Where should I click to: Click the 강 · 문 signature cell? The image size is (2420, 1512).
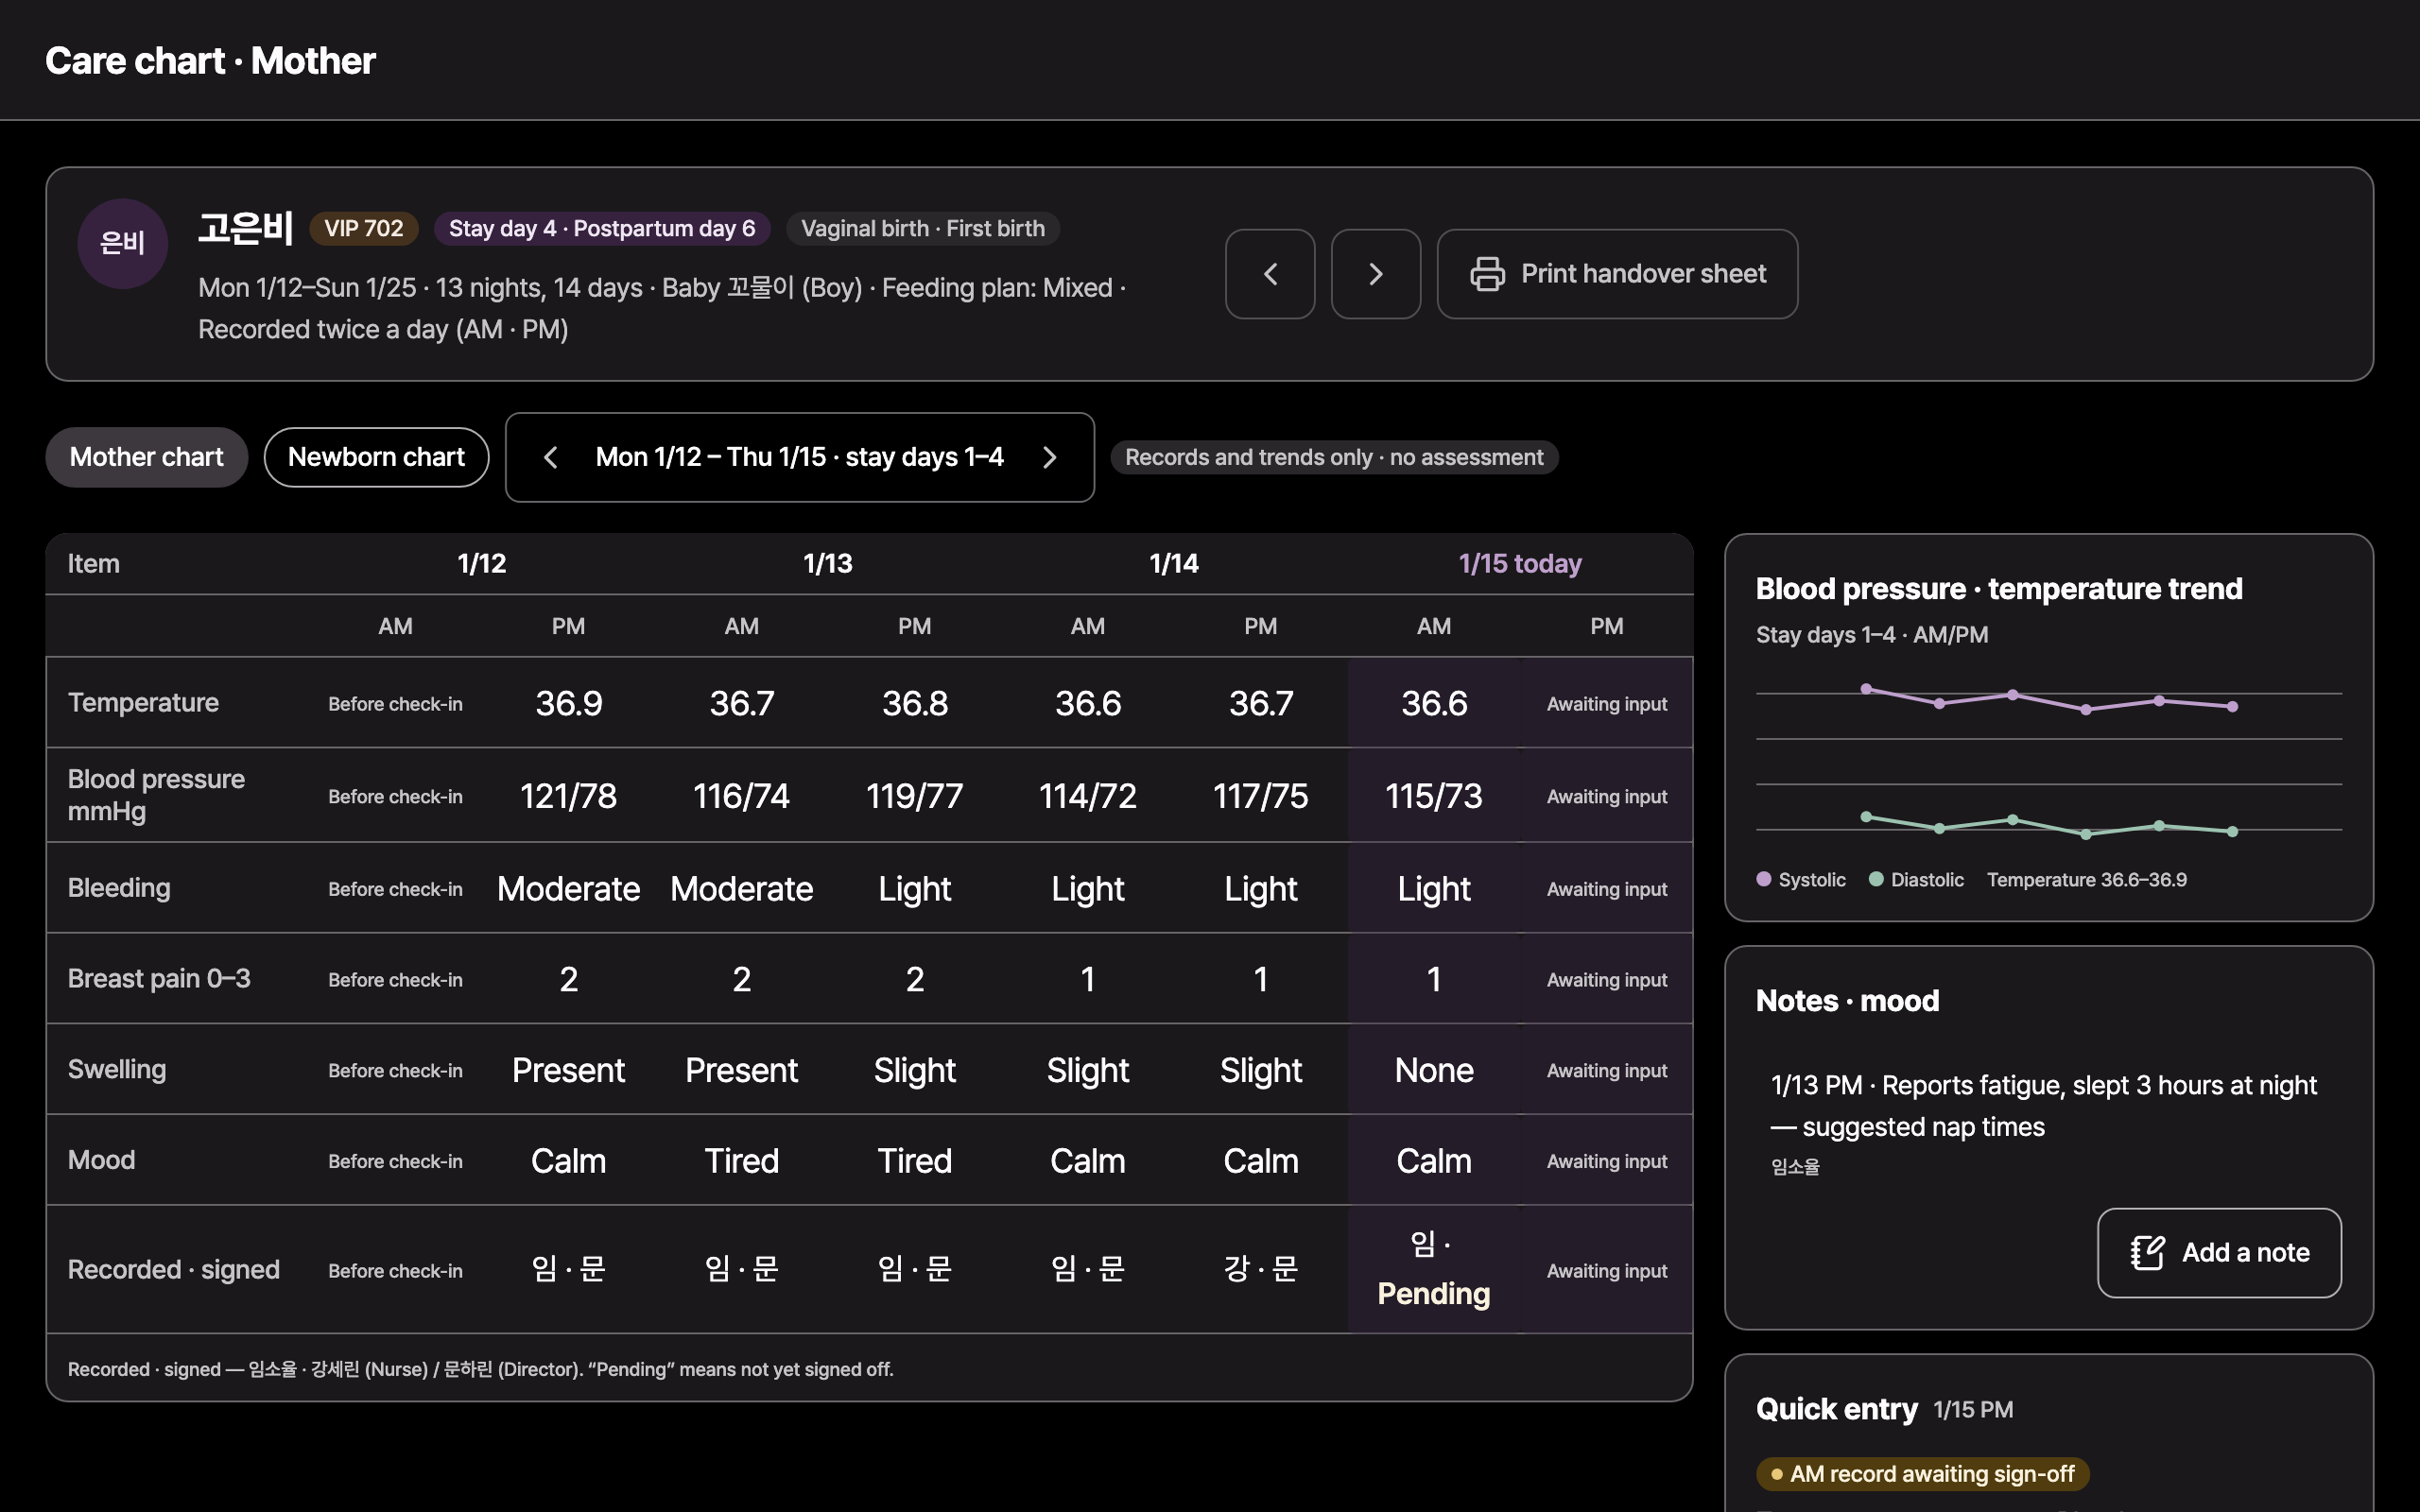[x=1260, y=1269]
